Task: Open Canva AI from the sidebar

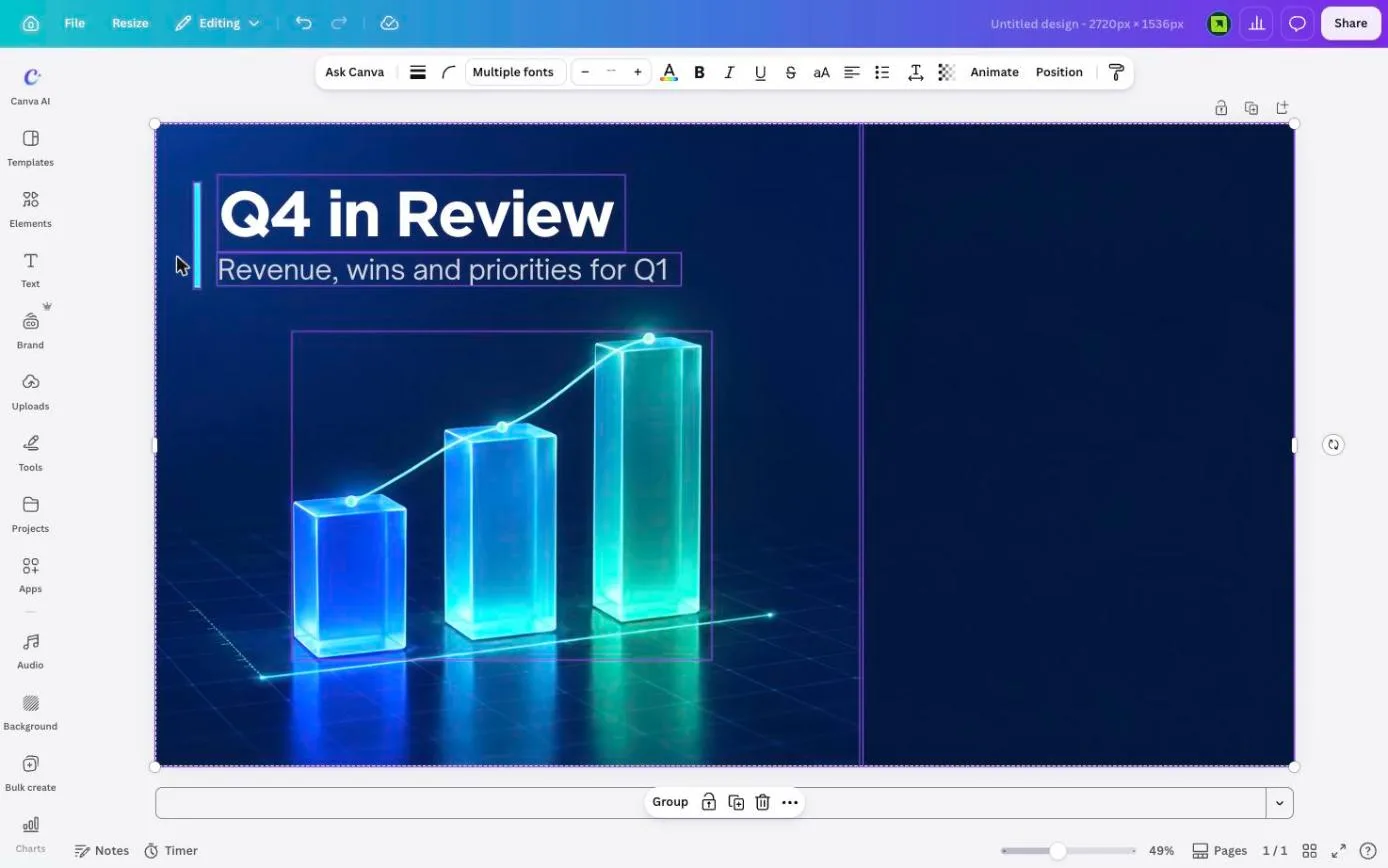Action: click(x=30, y=86)
